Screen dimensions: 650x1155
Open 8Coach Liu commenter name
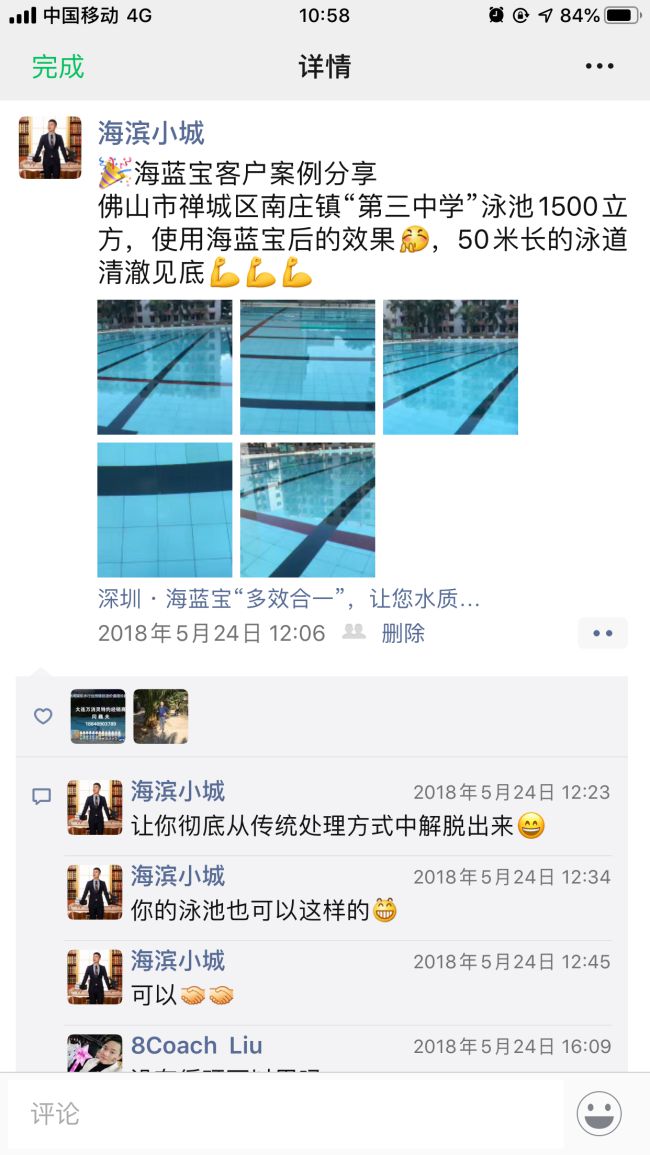pyautogui.click(x=197, y=1045)
